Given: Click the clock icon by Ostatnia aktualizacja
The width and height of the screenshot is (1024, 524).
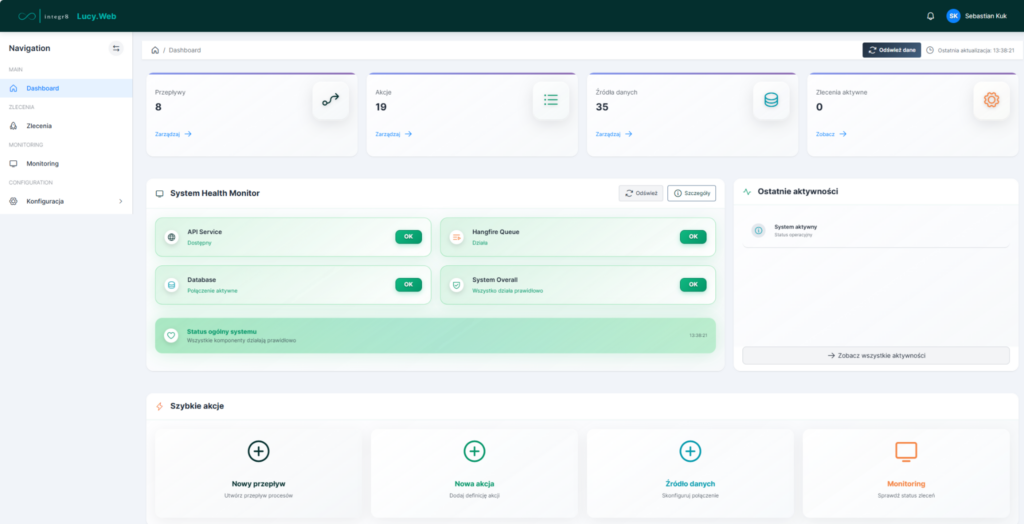Looking at the screenshot, I should (x=930, y=50).
